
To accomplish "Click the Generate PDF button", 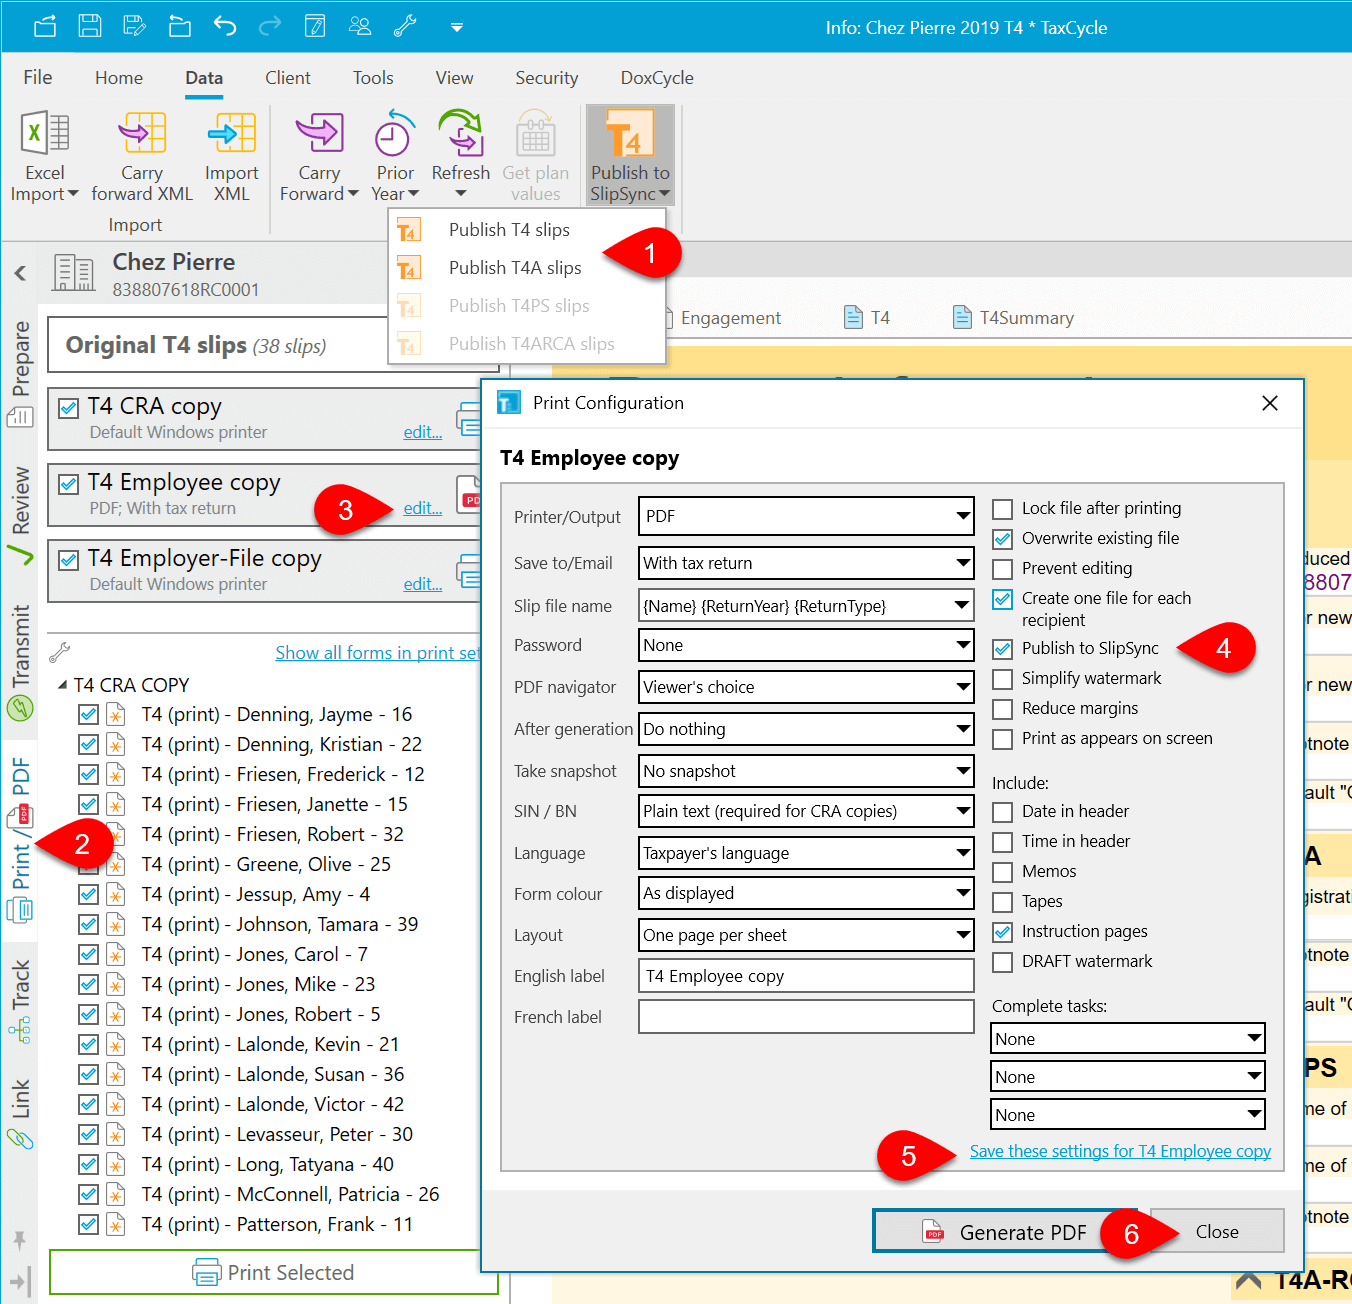I will (1005, 1232).
